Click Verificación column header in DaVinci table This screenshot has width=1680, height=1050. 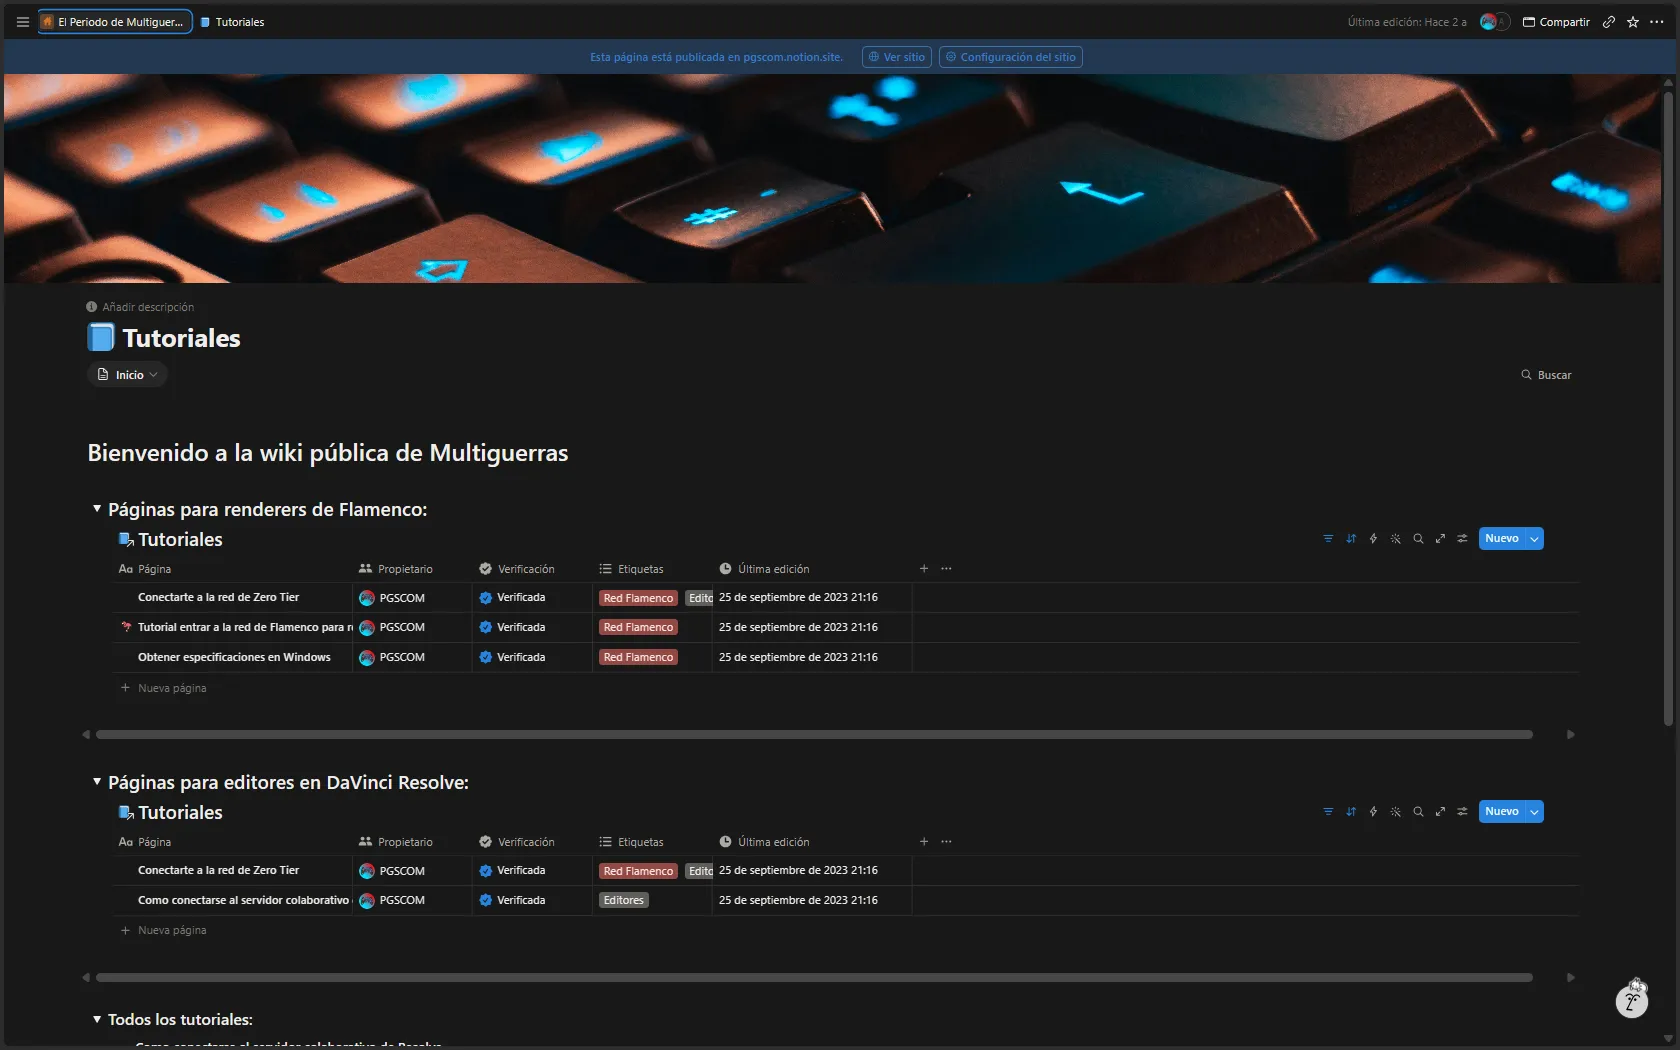point(517,842)
